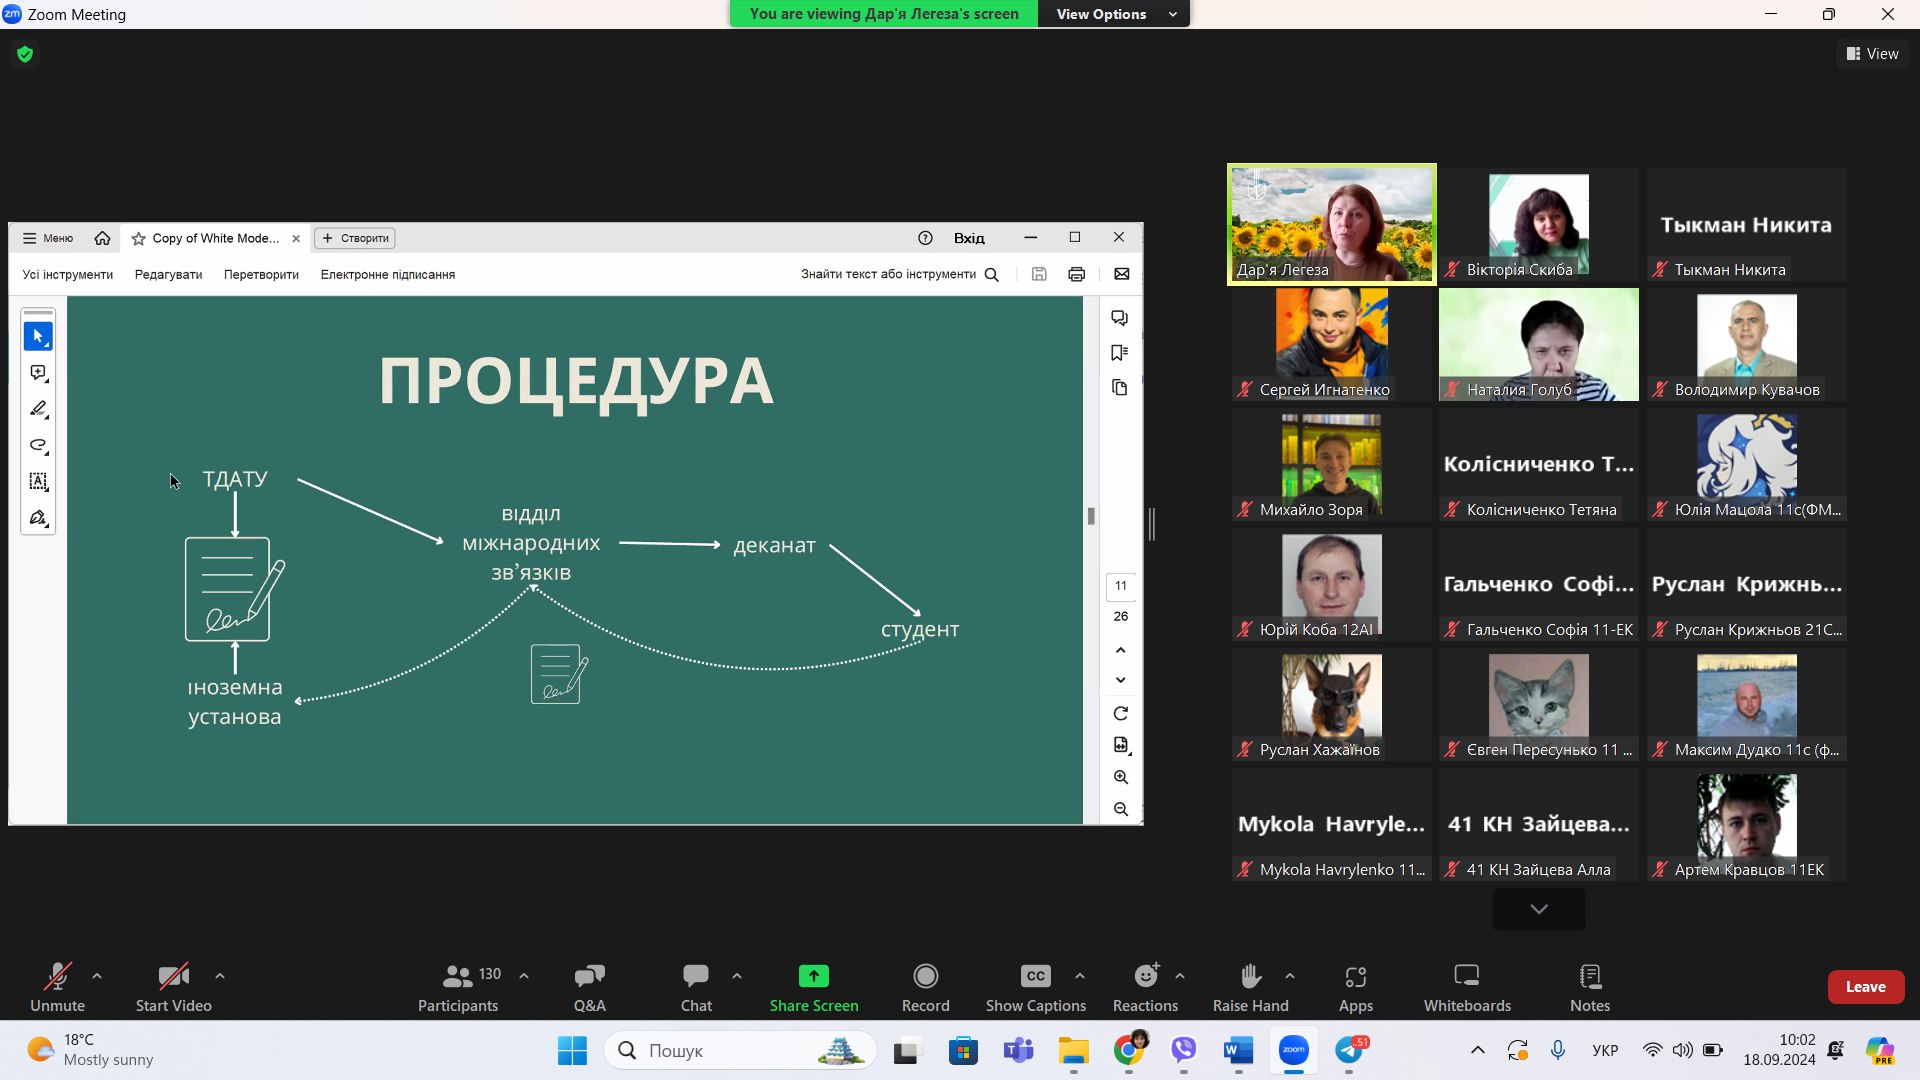Click the green Share Screen icon
Screen dimensions: 1920x1080
(x=813, y=976)
